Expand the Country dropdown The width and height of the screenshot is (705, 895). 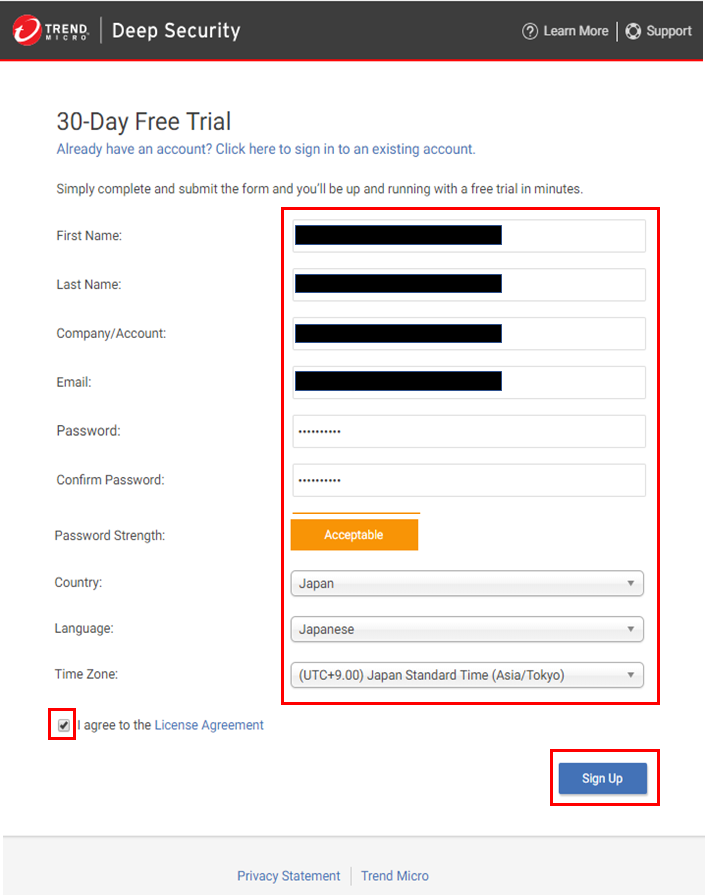pyautogui.click(x=467, y=583)
